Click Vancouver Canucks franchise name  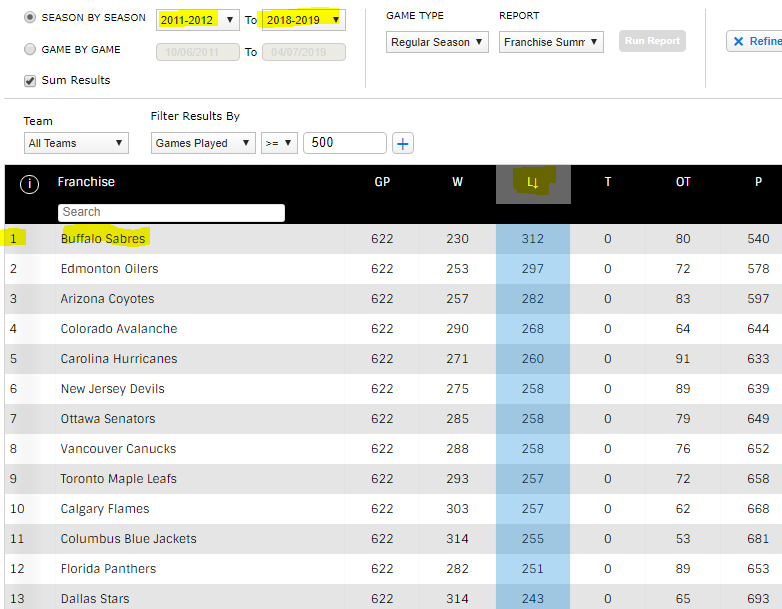pos(118,449)
